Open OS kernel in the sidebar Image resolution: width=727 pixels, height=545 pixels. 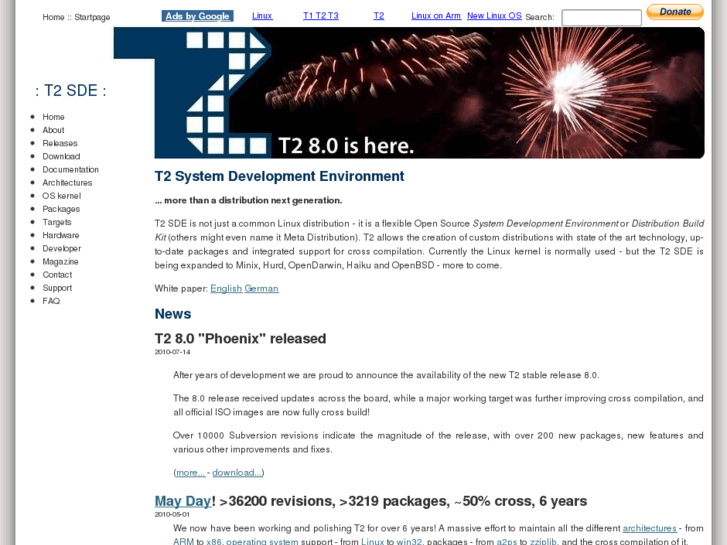click(62, 196)
